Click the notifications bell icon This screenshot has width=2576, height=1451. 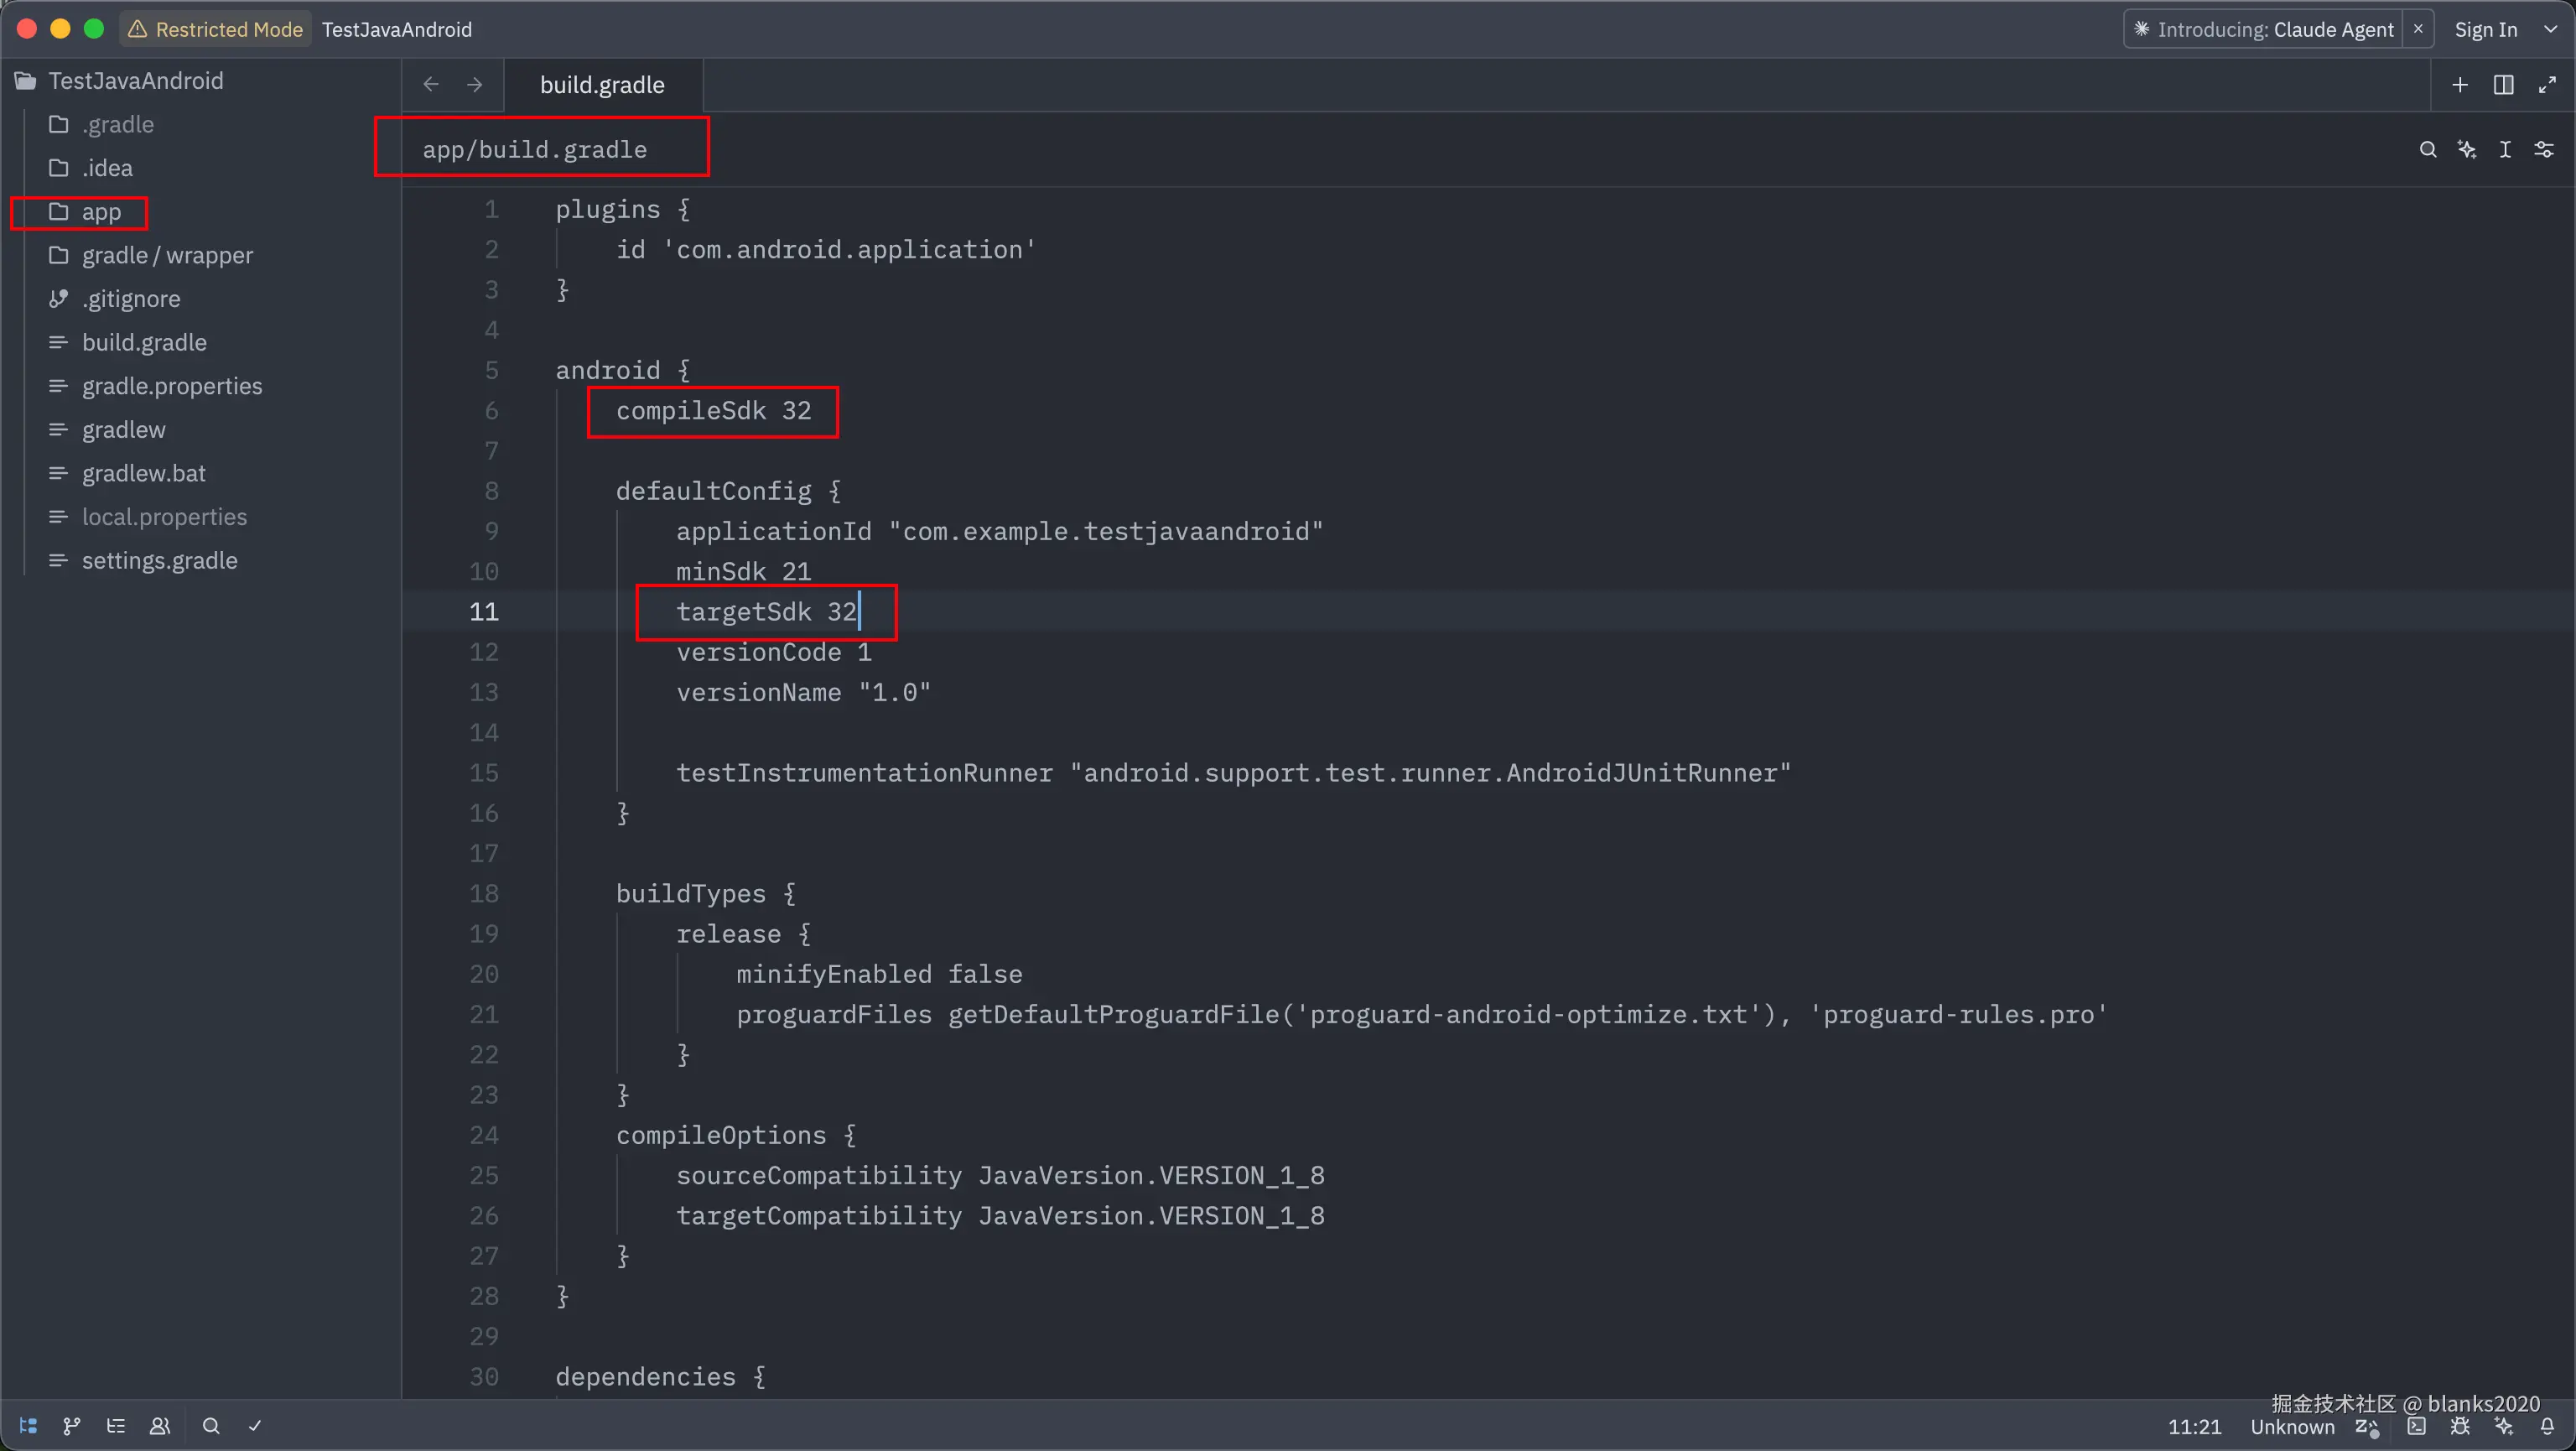2547,1427
